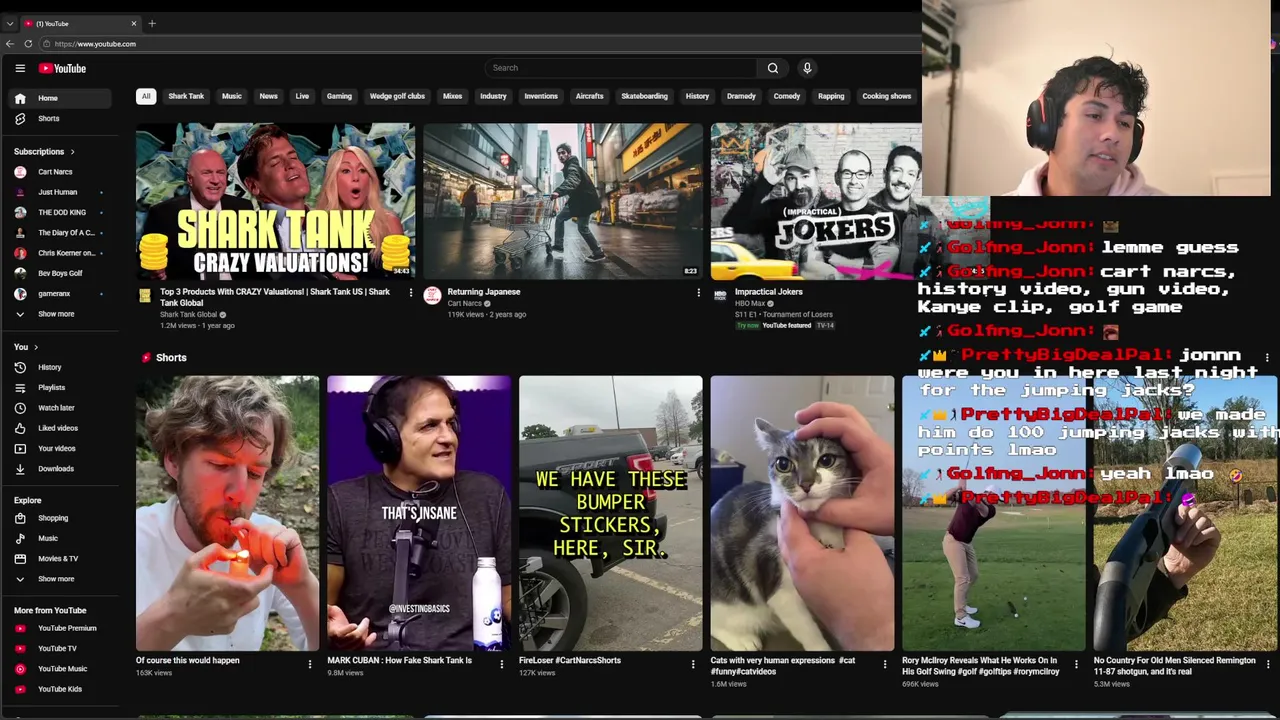Expand Show more under Explore

tap(61, 579)
